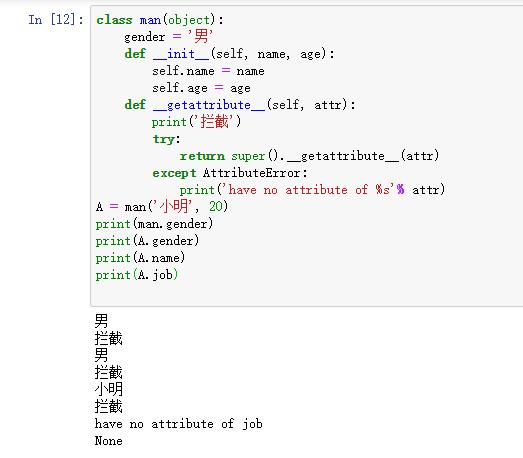Click the line A = man('小明', 20)
The image size is (523, 458).
[162, 206]
